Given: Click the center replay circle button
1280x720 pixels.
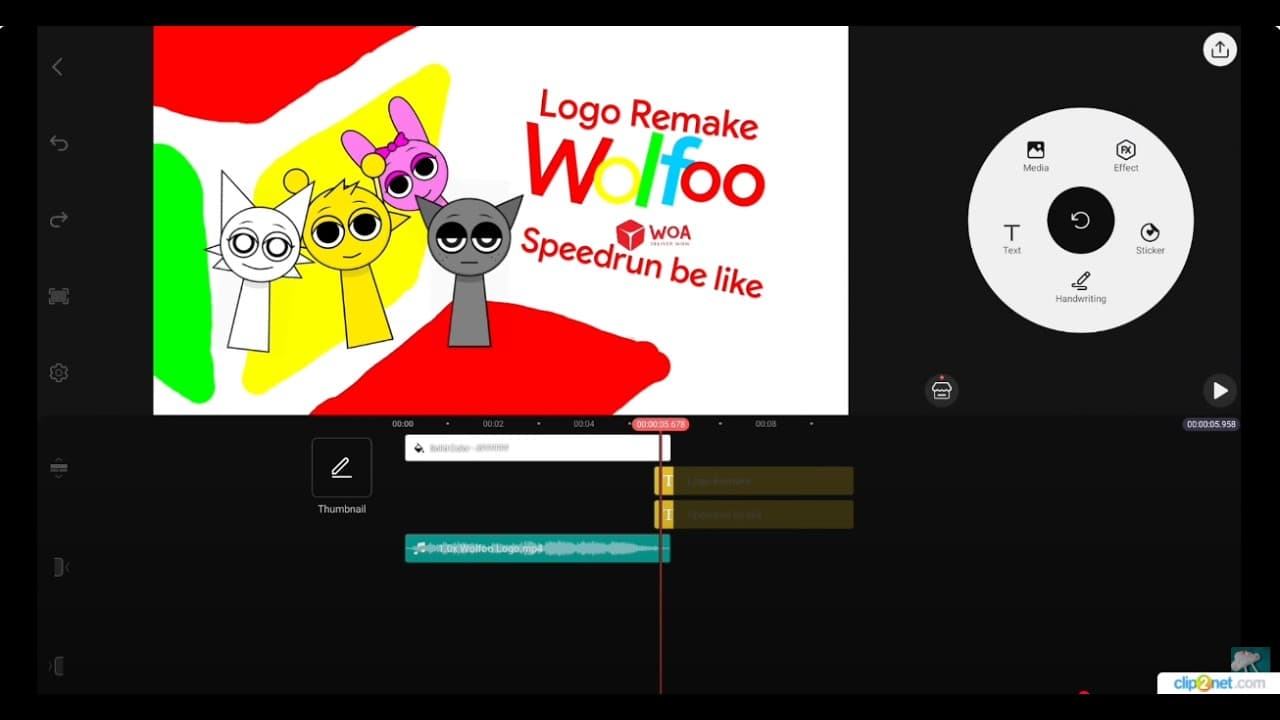Looking at the screenshot, I should (1081, 220).
